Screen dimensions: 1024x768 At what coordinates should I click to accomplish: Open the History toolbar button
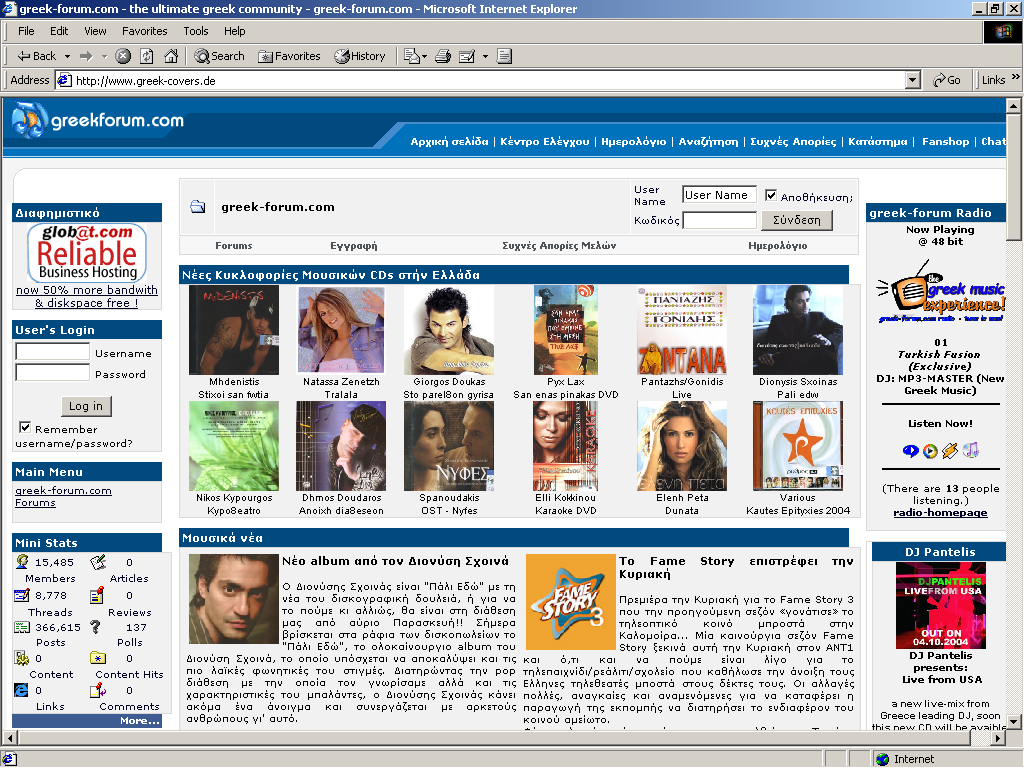[360, 56]
